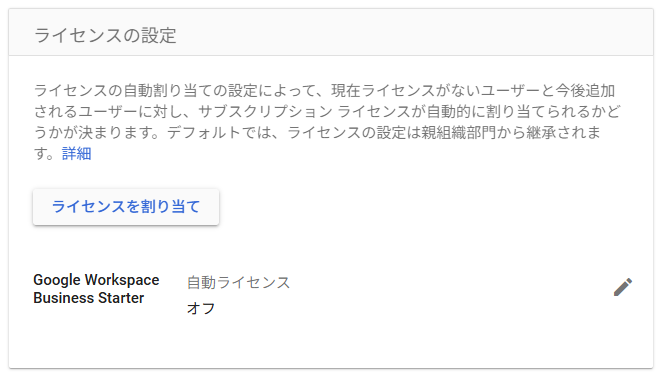Open the editor for the 自動ライセンス row

tap(623, 287)
